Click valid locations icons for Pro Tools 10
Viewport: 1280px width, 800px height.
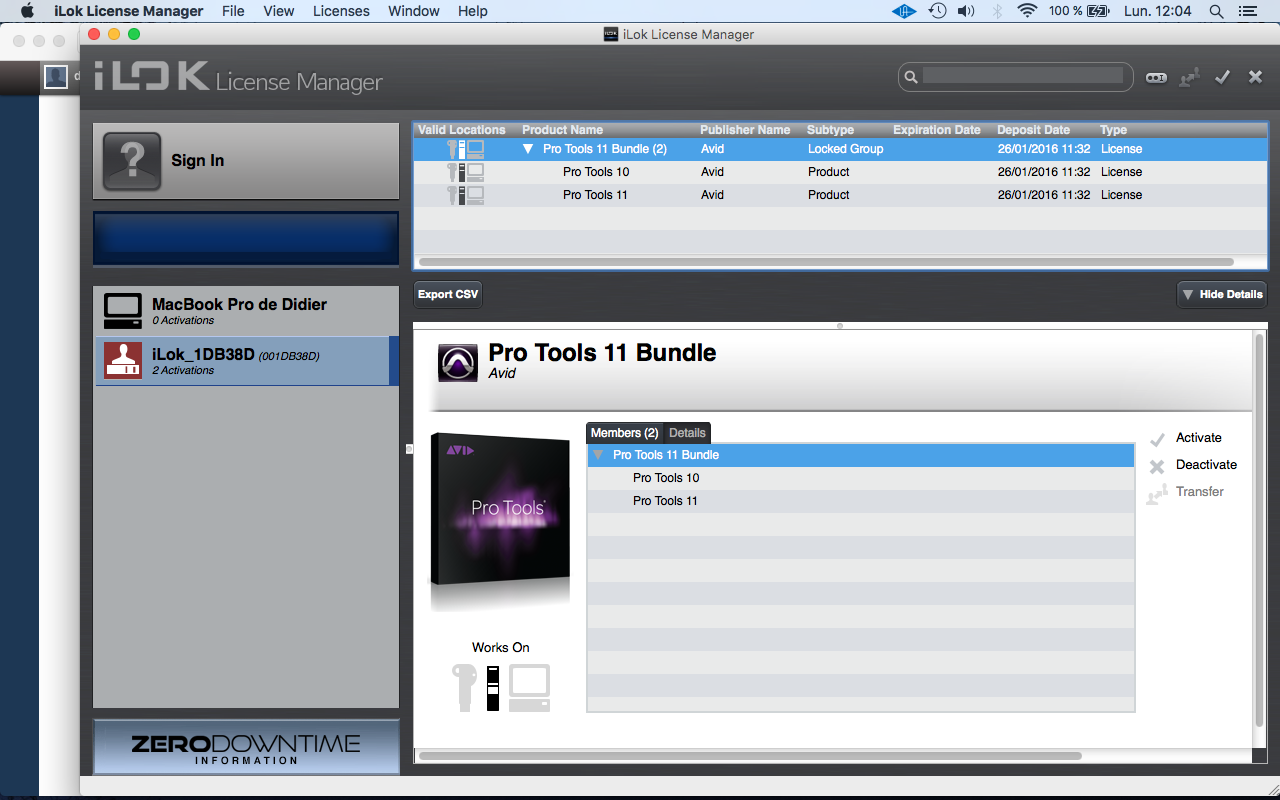[x=466, y=172]
